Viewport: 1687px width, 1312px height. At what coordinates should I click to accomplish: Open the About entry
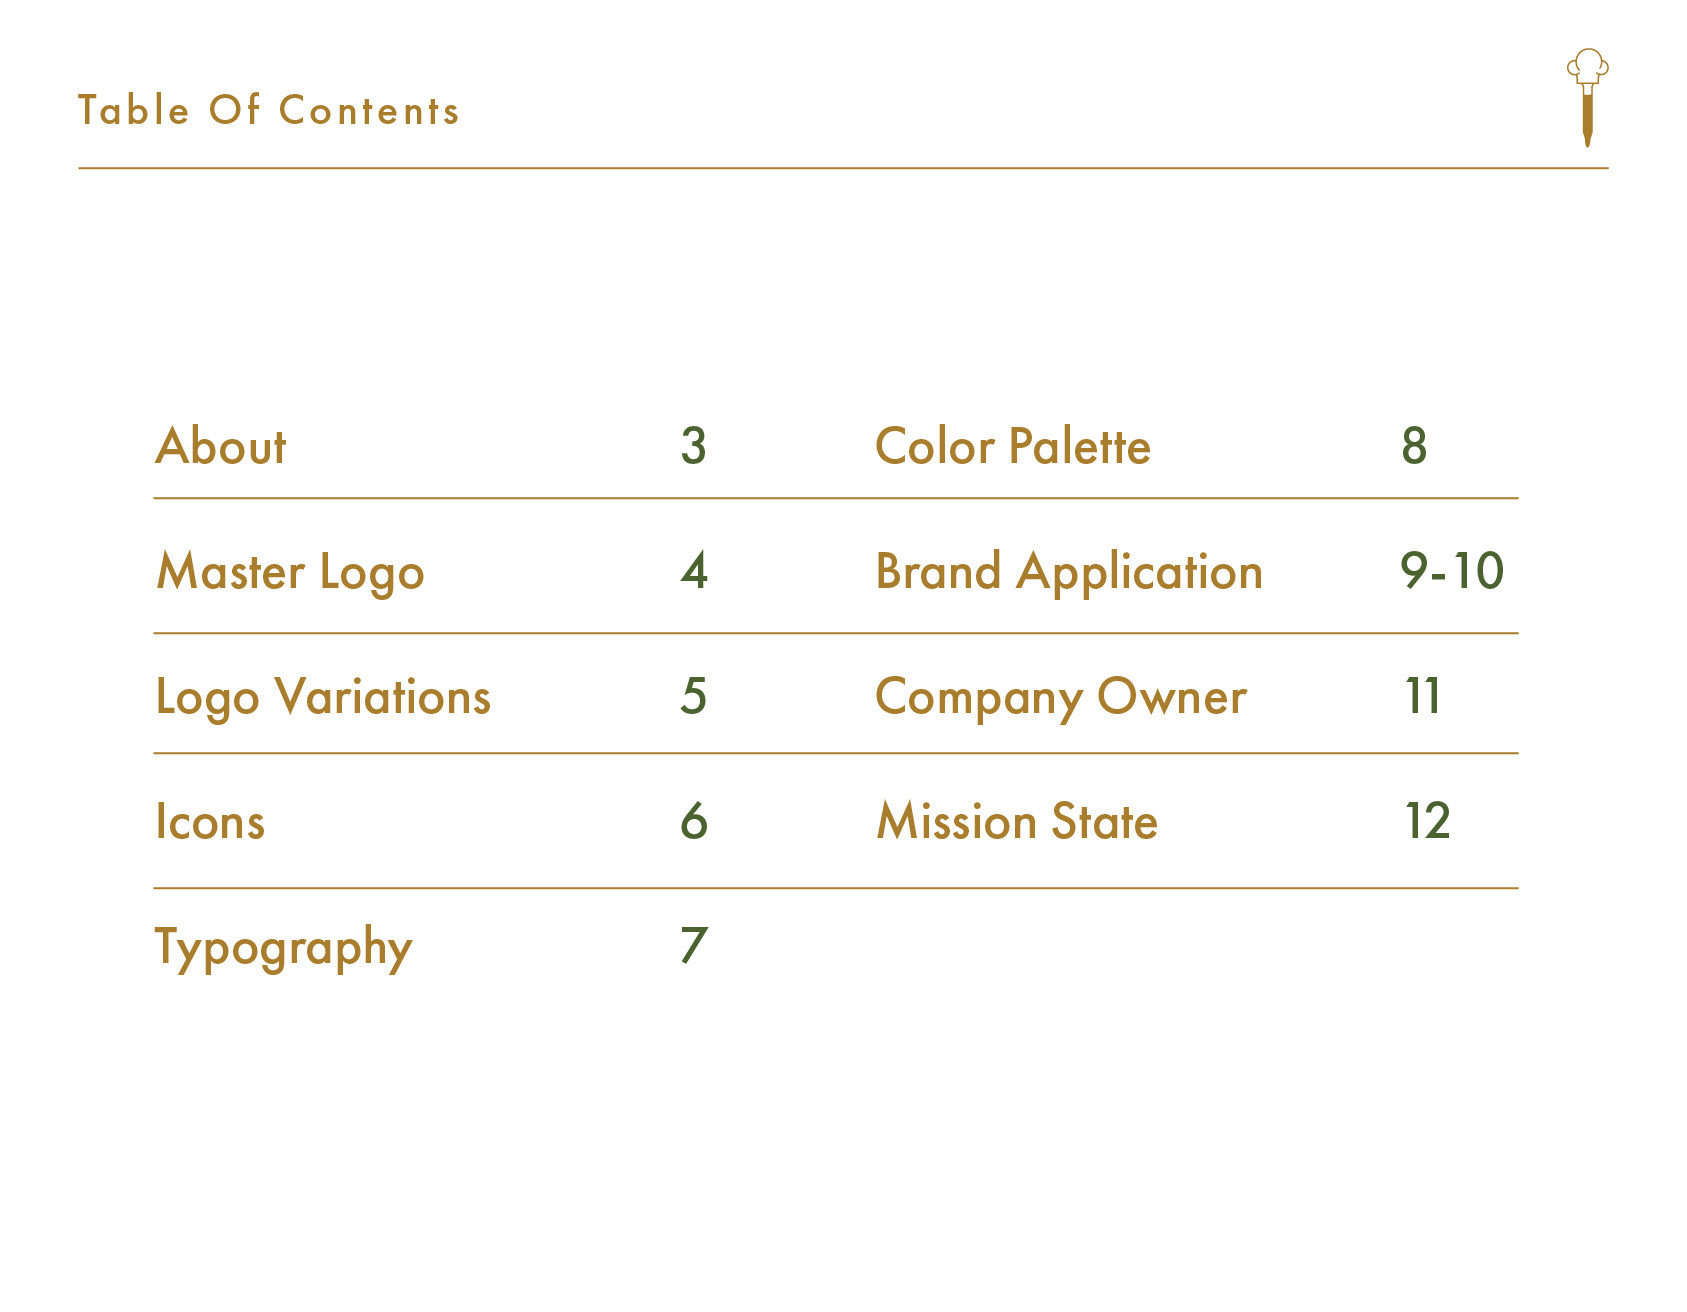tap(221, 446)
